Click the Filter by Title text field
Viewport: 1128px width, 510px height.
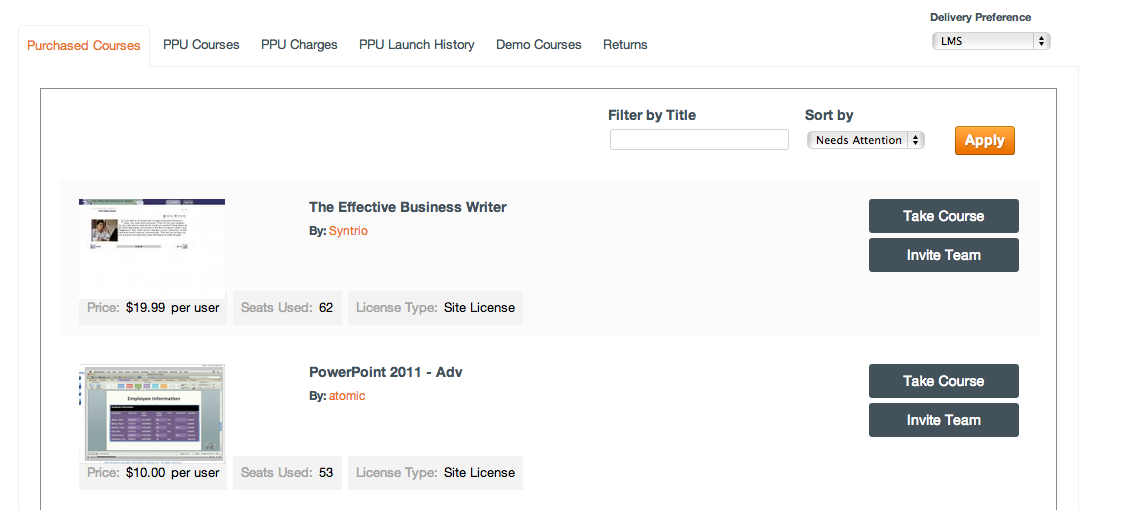tap(699, 140)
